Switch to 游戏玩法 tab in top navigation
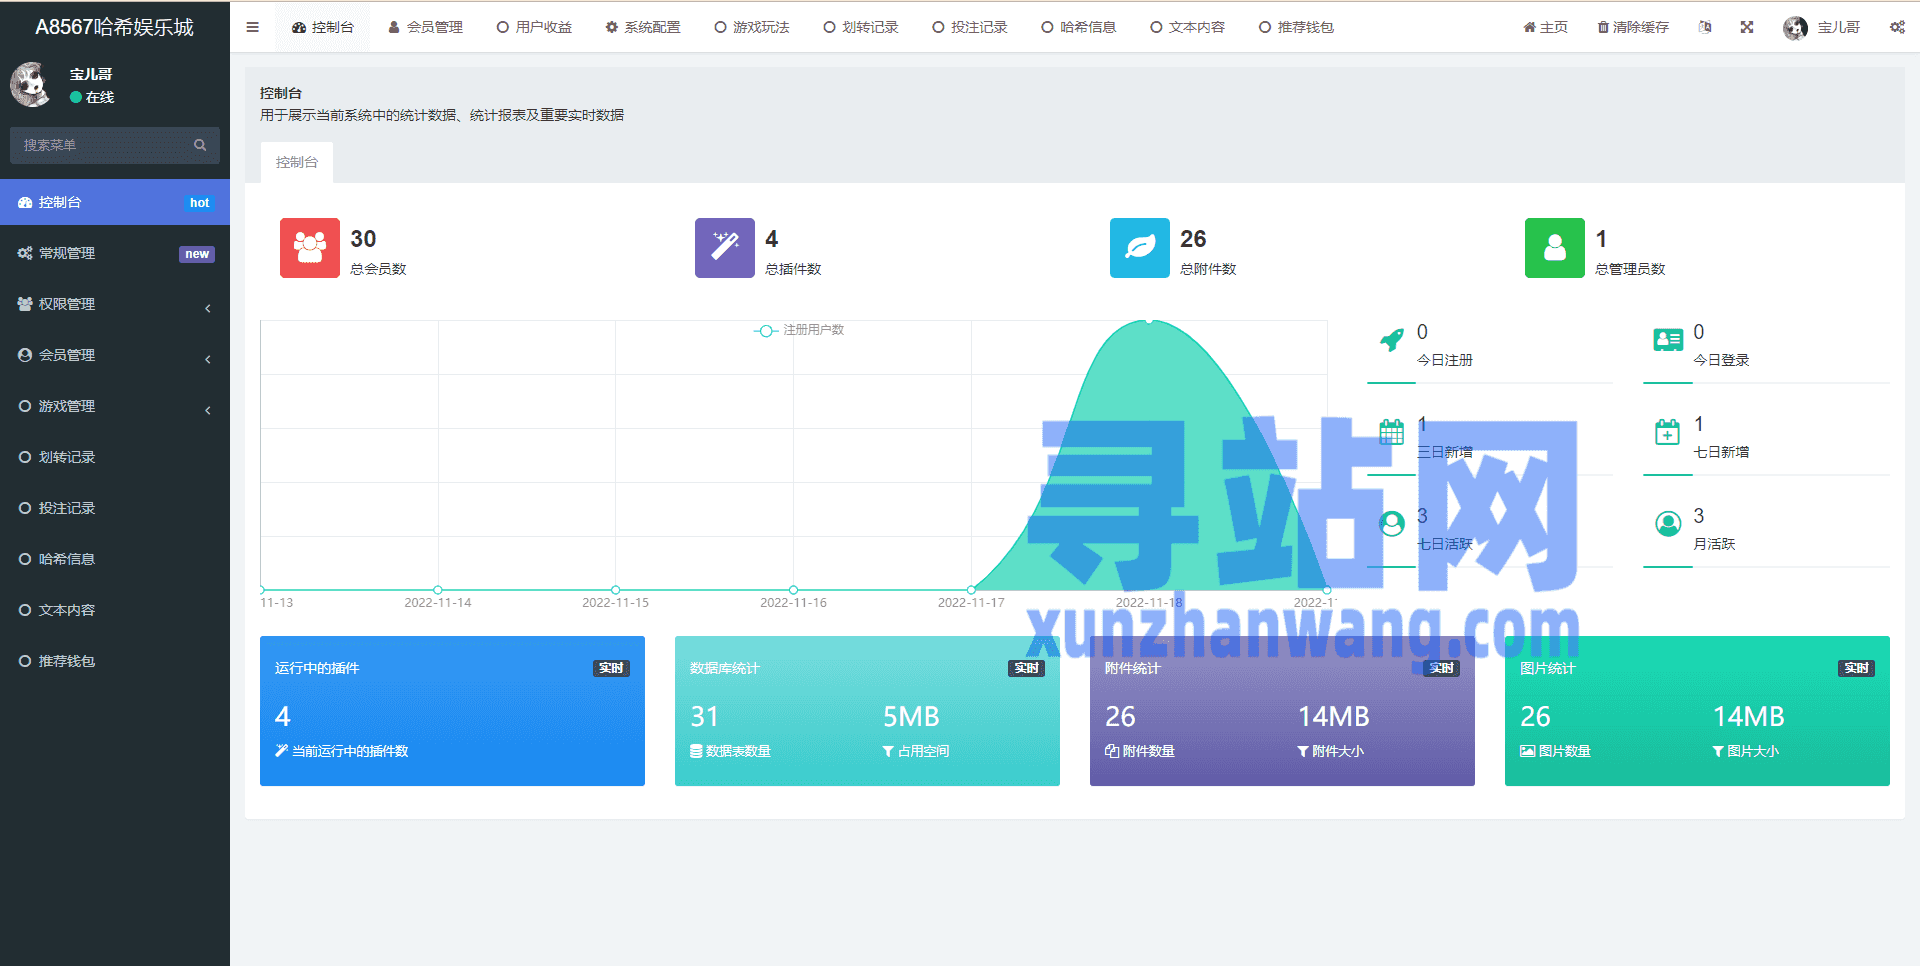 (x=752, y=27)
